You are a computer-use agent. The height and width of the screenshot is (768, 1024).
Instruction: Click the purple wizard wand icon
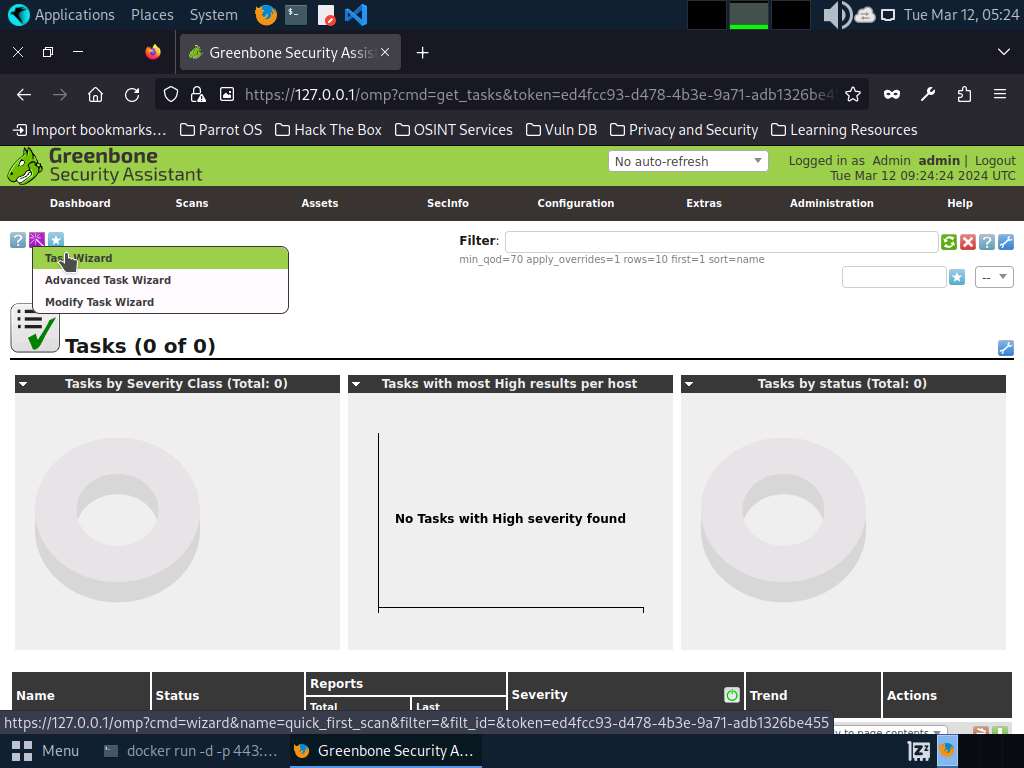click(37, 240)
